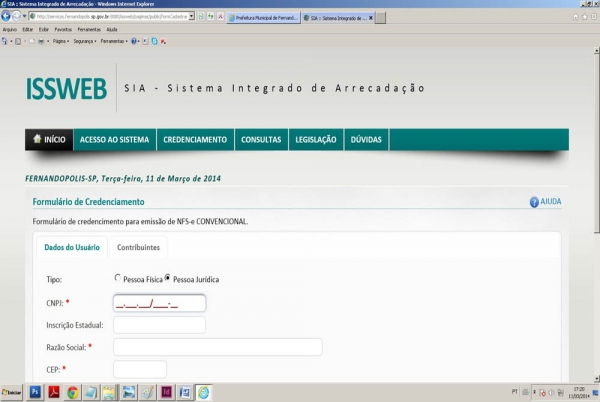Click the home icon in INÍCIO
Image resolution: width=600 pixels, height=402 pixels.
point(37,139)
